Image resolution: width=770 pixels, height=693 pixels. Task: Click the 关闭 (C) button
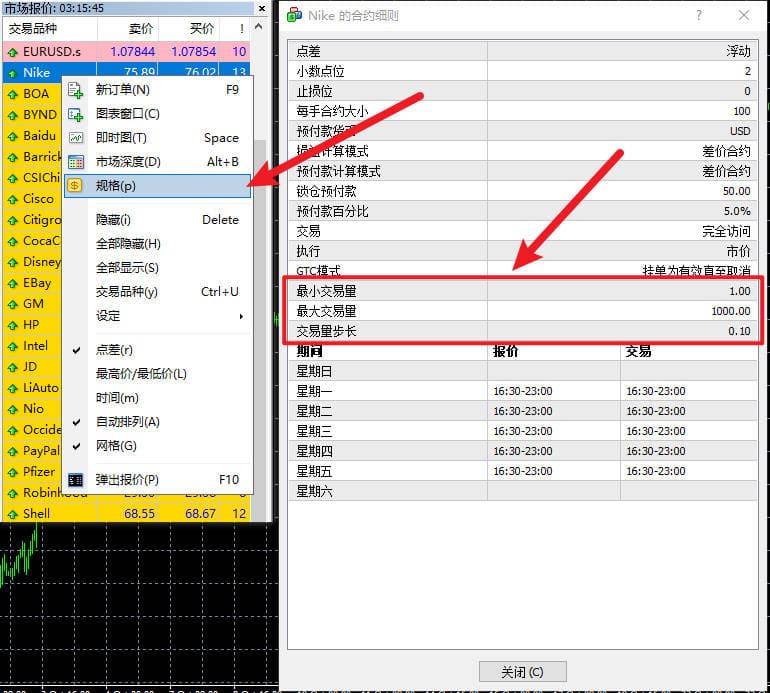coord(522,672)
